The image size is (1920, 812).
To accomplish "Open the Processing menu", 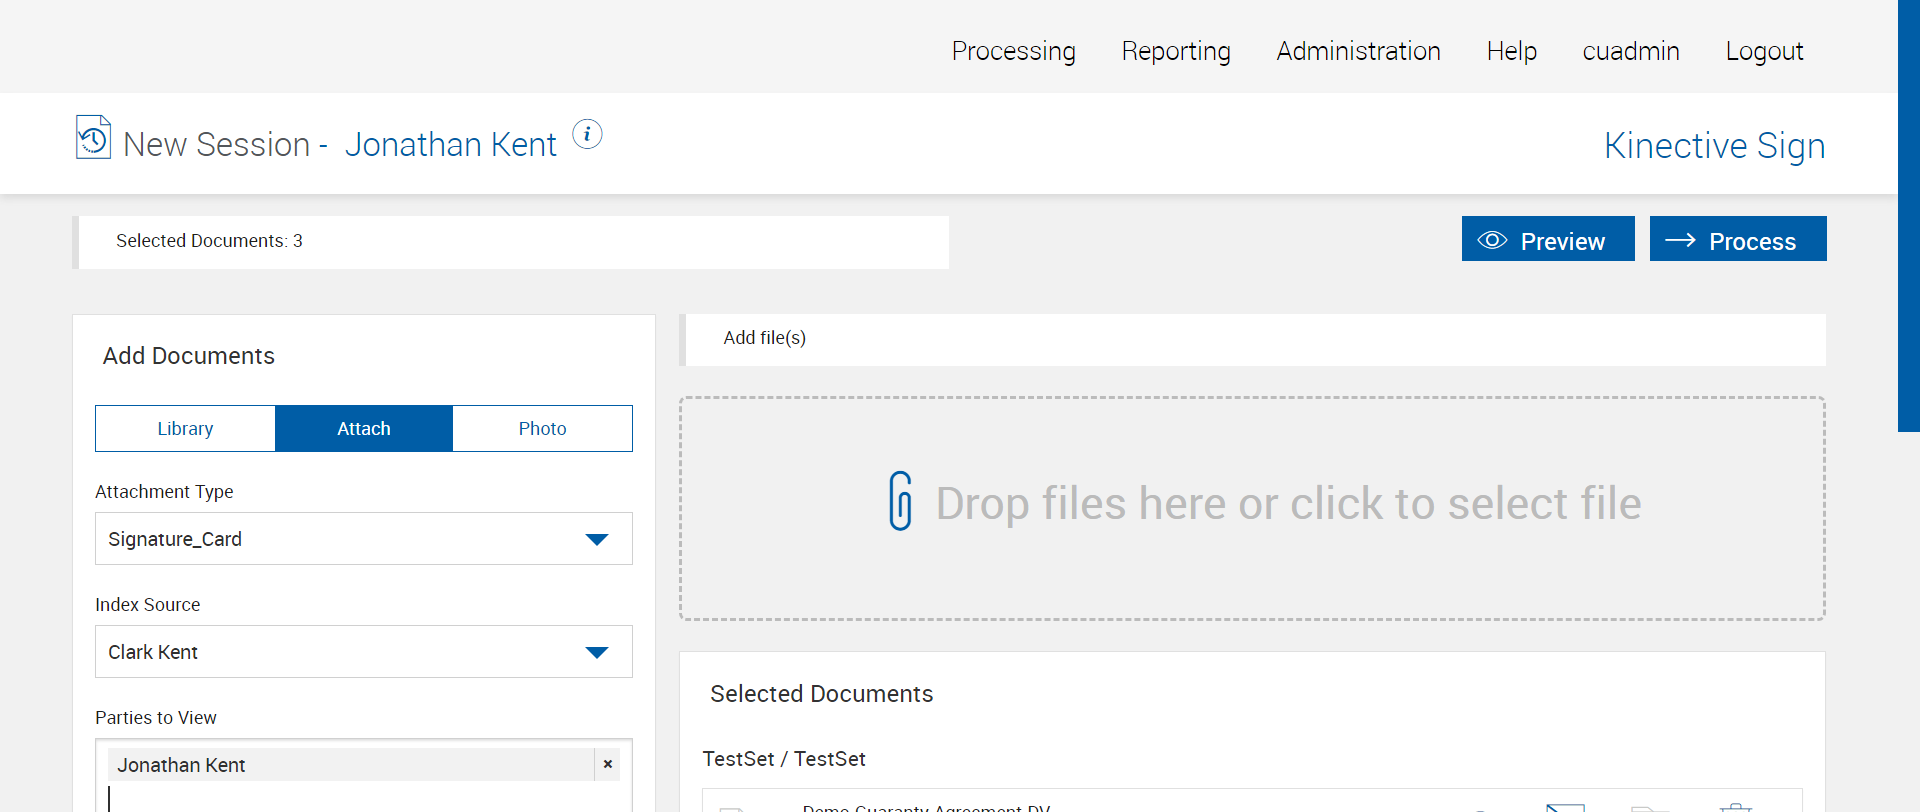I will point(1013,51).
